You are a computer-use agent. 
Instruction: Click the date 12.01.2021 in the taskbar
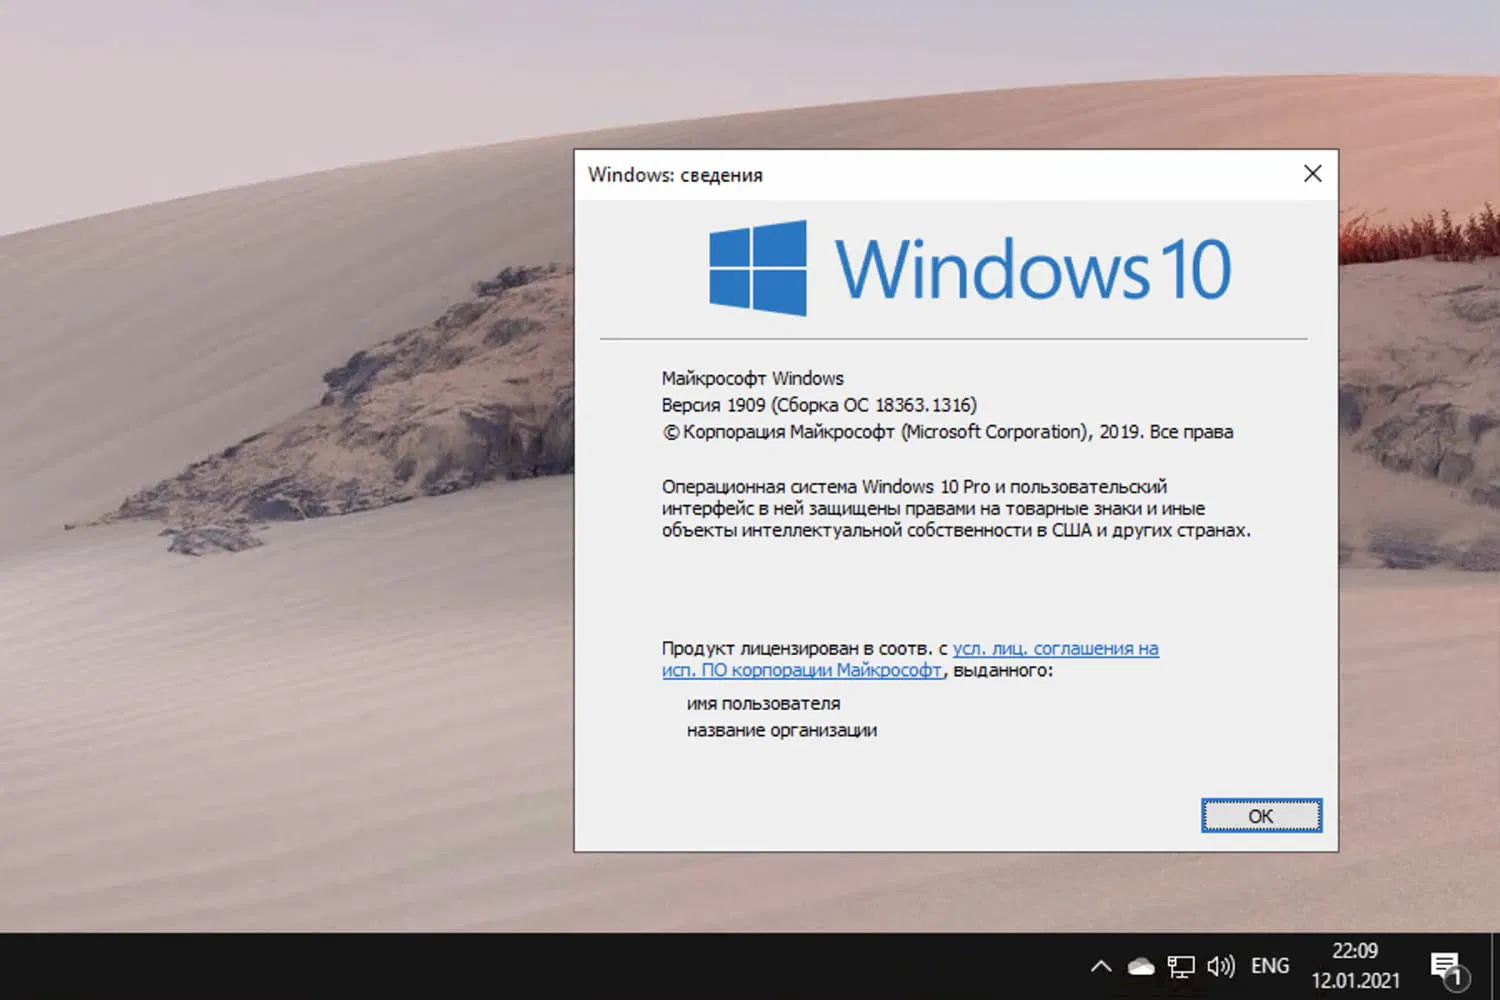[1355, 979]
